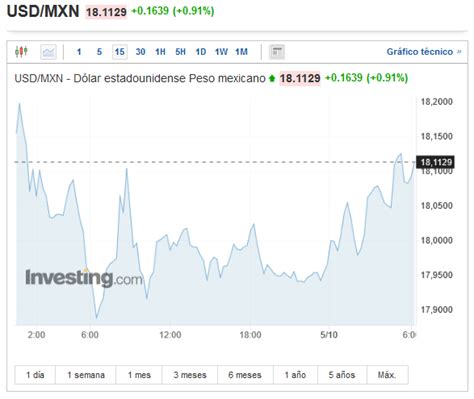Select the 3 meses range button
Image resolution: width=474 pixels, height=399 pixels.
pyautogui.click(x=190, y=375)
